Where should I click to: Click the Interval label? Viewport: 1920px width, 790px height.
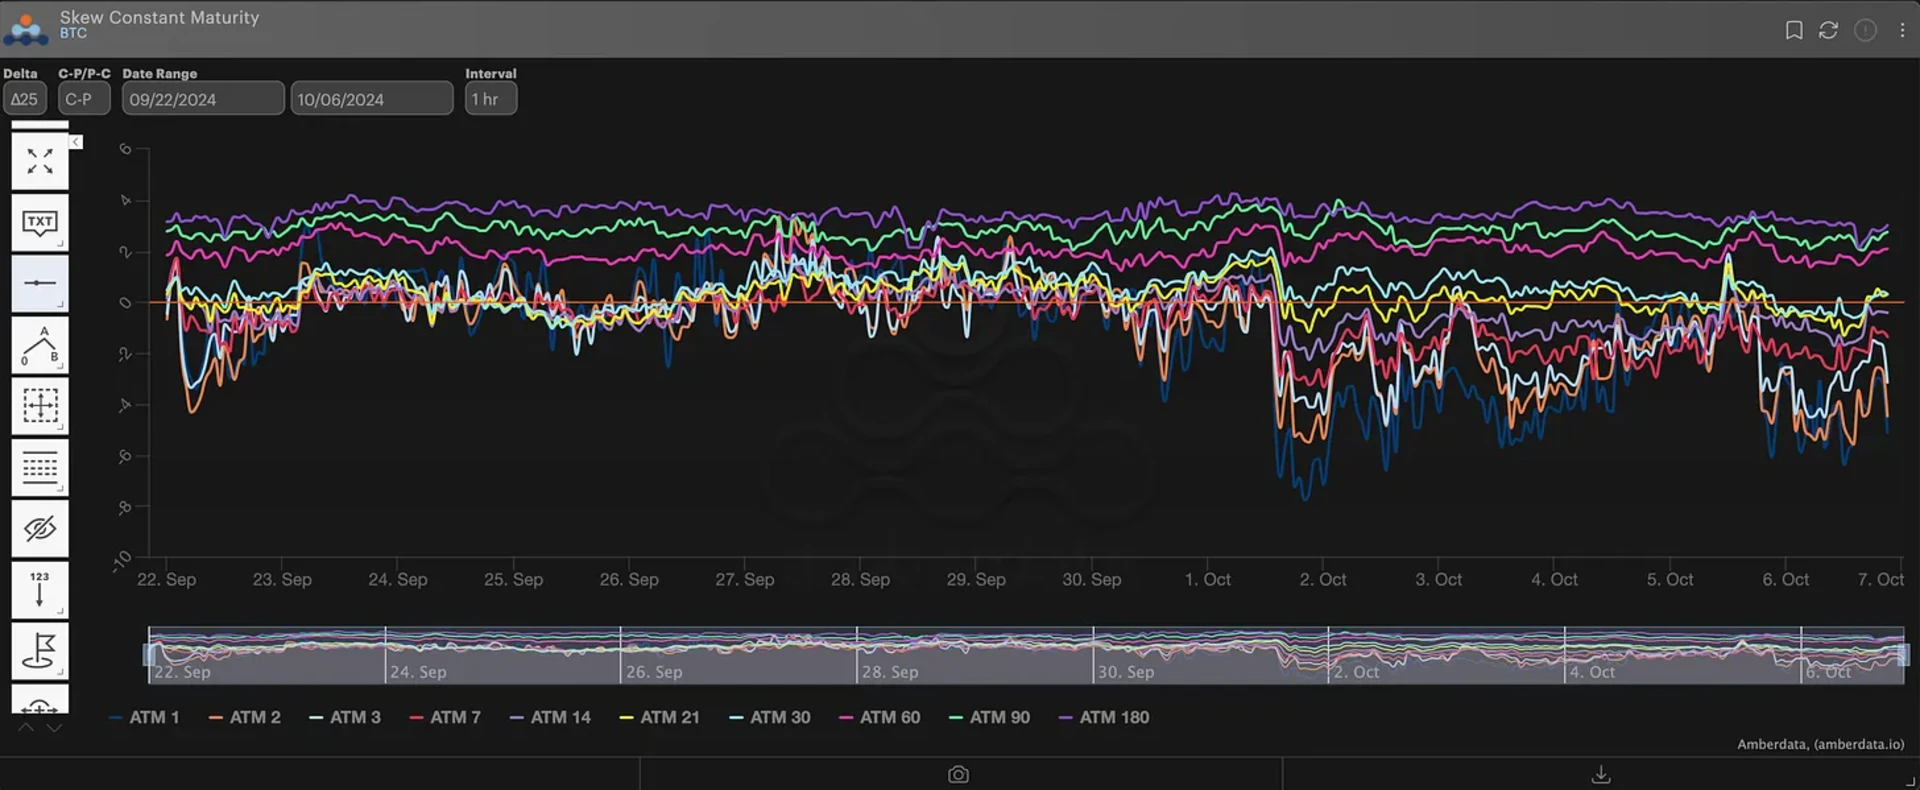point(491,74)
